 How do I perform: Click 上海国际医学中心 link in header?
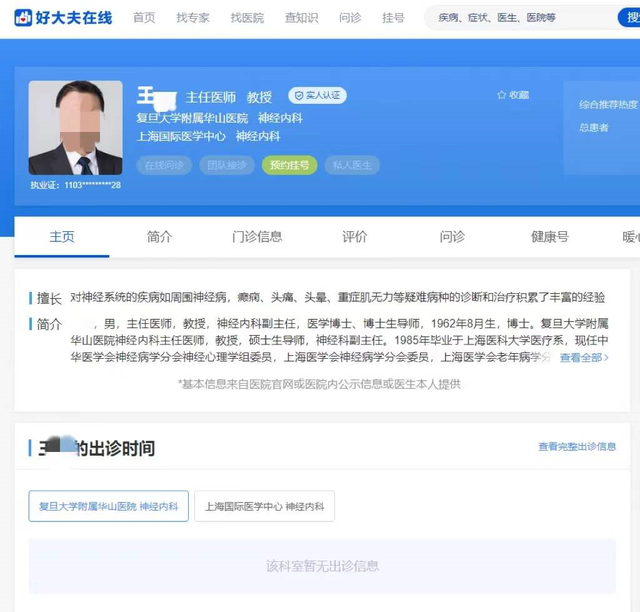pyautogui.click(x=181, y=136)
